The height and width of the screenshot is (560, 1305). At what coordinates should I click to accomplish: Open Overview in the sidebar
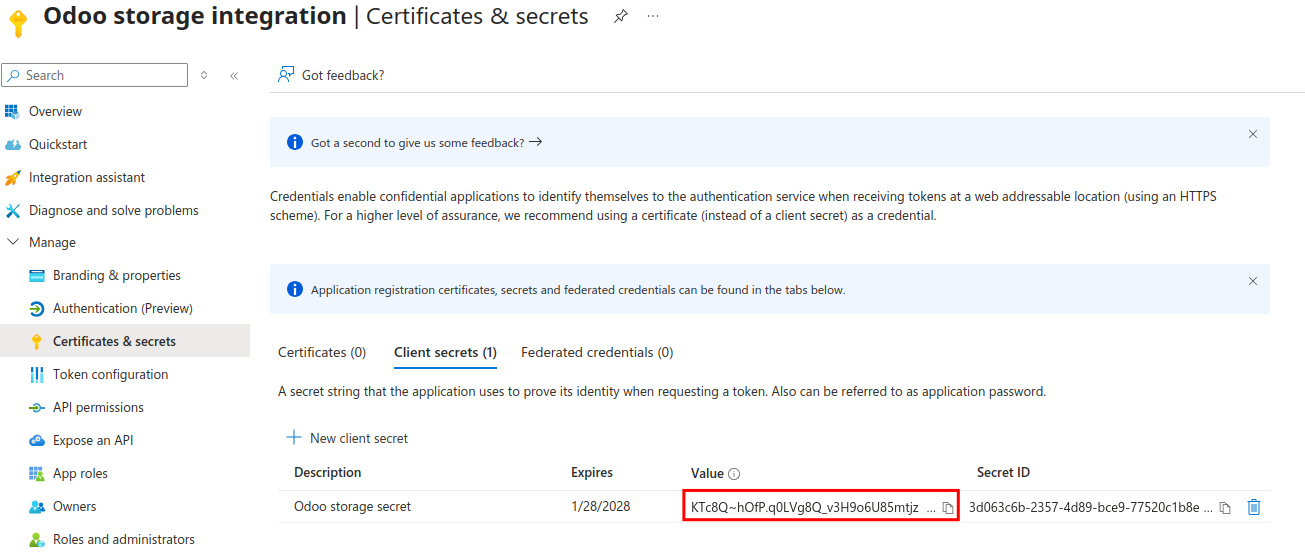coord(55,111)
